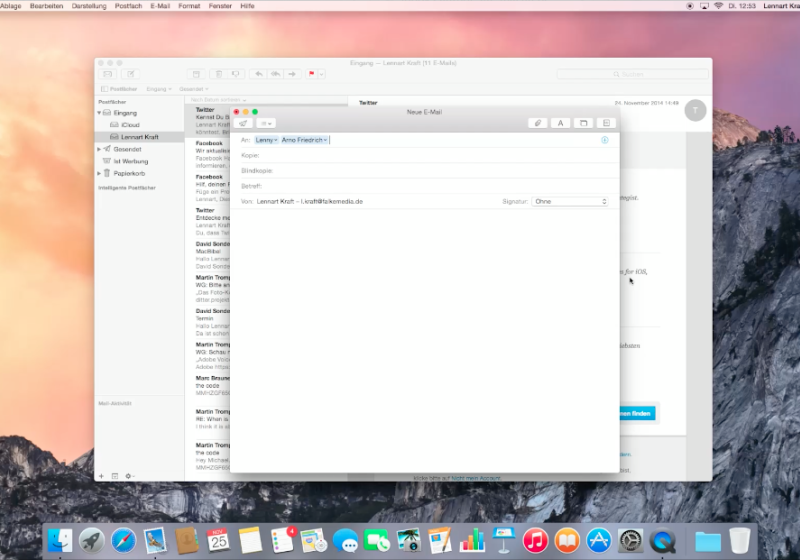Add a mailbox with the plus button
800x560 pixels.
click(102, 476)
